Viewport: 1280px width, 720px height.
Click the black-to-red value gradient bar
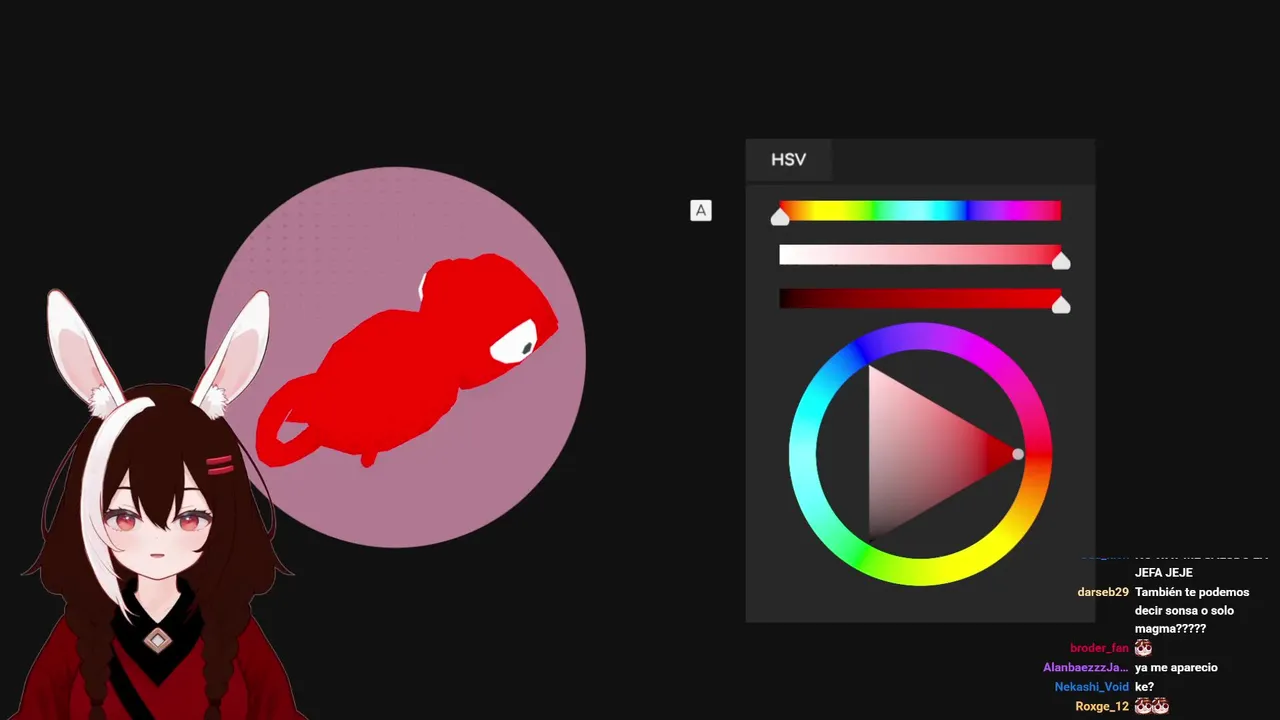tap(920, 298)
